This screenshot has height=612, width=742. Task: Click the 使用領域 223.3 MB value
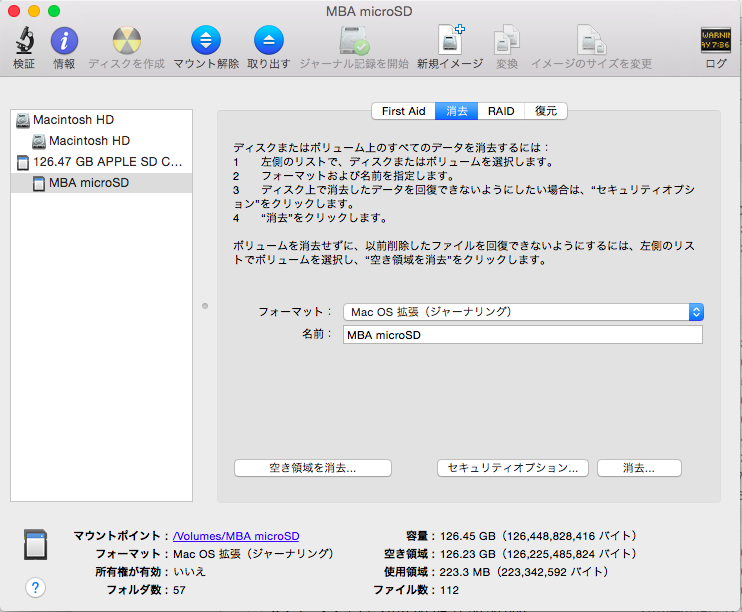(x=524, y=572)
